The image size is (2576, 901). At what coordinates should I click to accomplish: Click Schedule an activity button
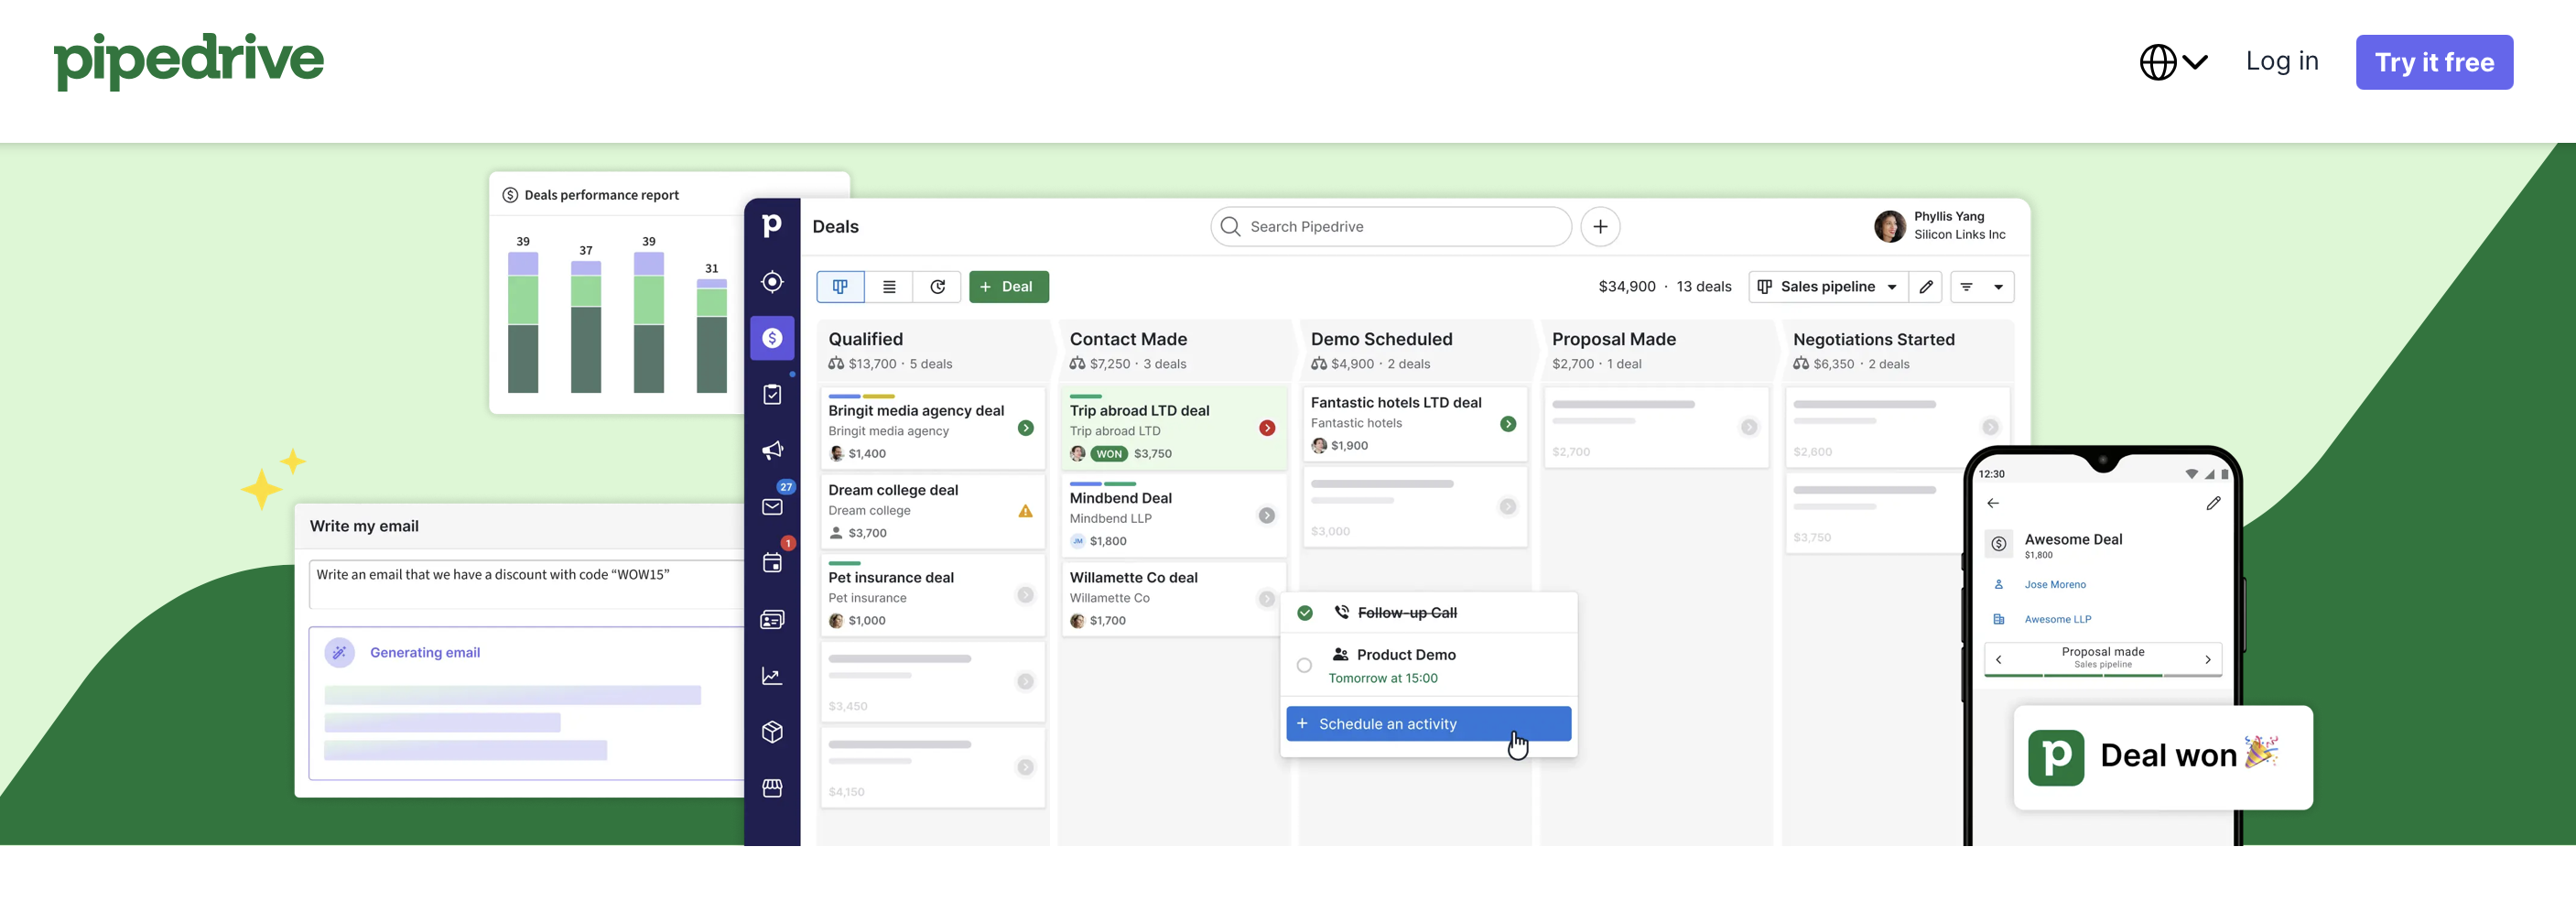1428,724
